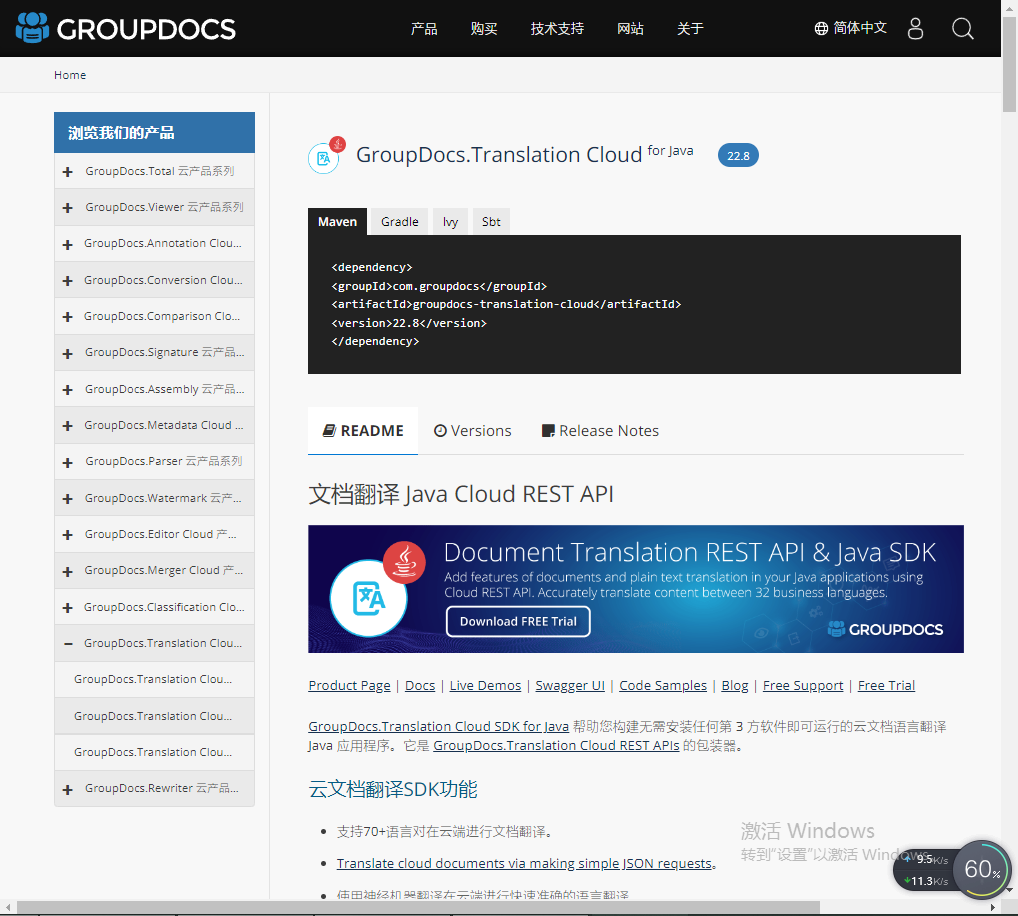The width and height of the screenshot is (1018, 916).
Task: Select the Release Notes tab
Action: click(601, 430)
